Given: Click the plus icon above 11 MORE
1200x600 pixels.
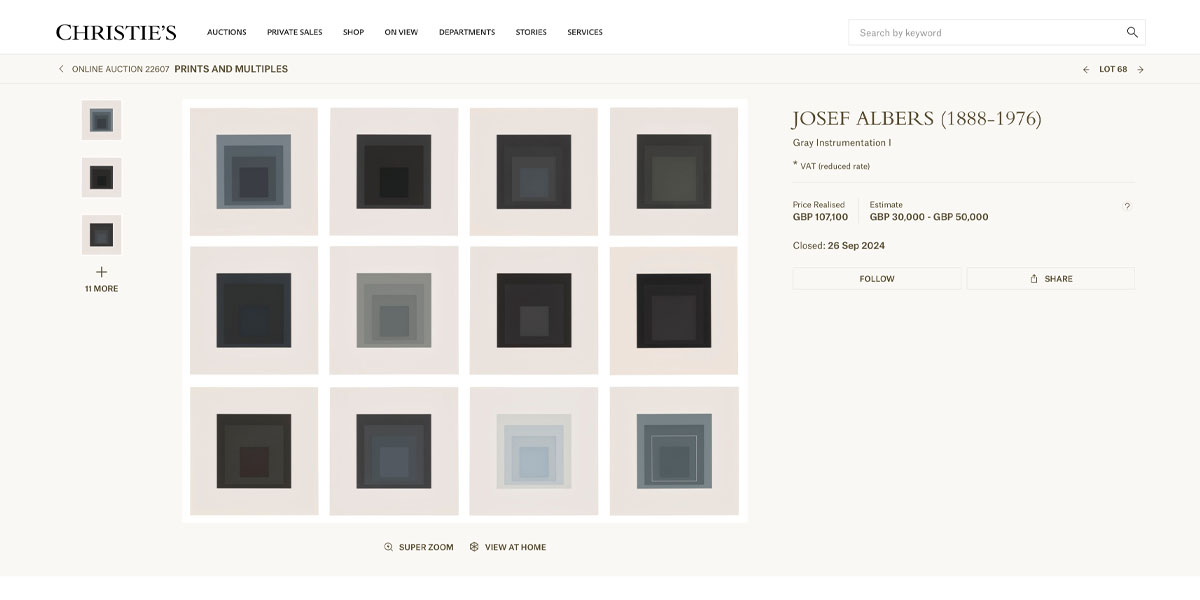Looking at the screenshot, I should [x=101, y=272].
